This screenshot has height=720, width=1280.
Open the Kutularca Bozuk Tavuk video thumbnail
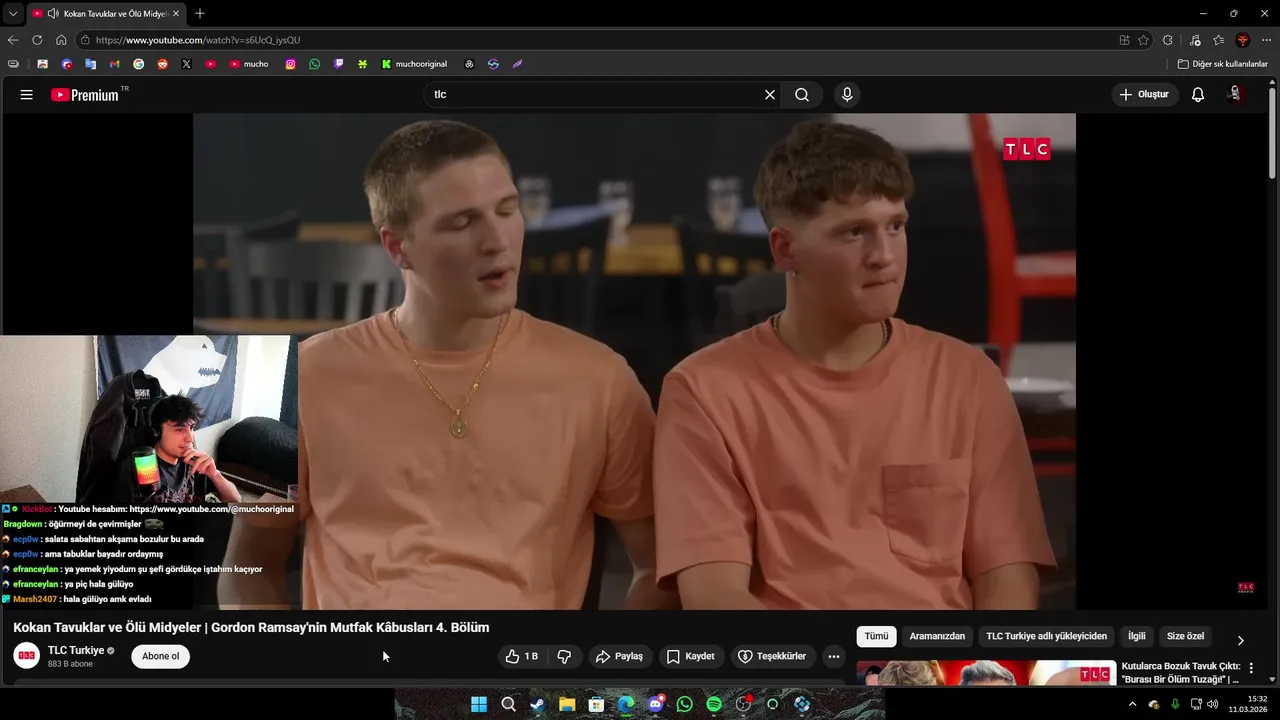(x=986, y=672)
